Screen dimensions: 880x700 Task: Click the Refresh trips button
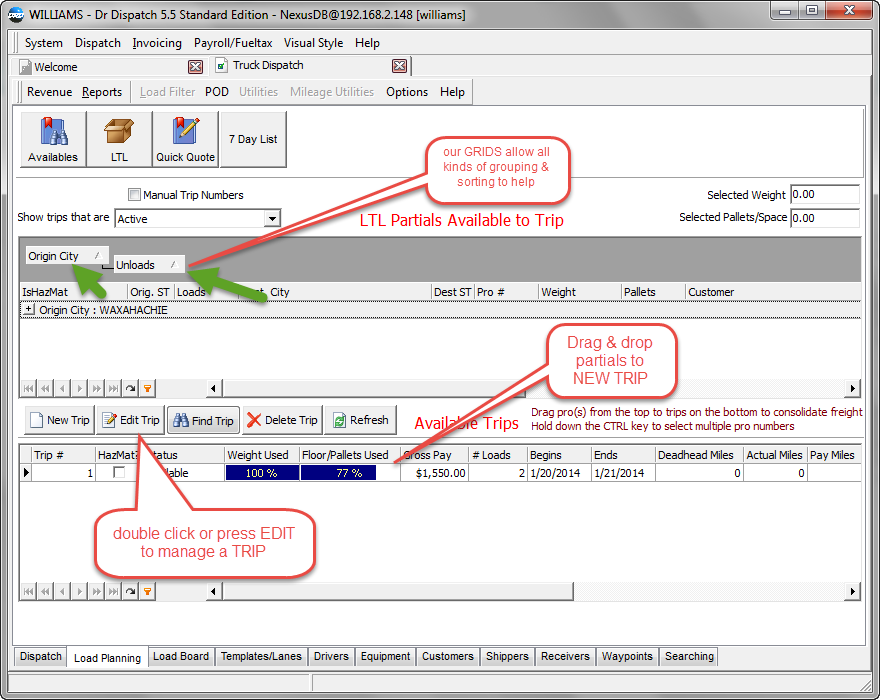pos(360,420)
